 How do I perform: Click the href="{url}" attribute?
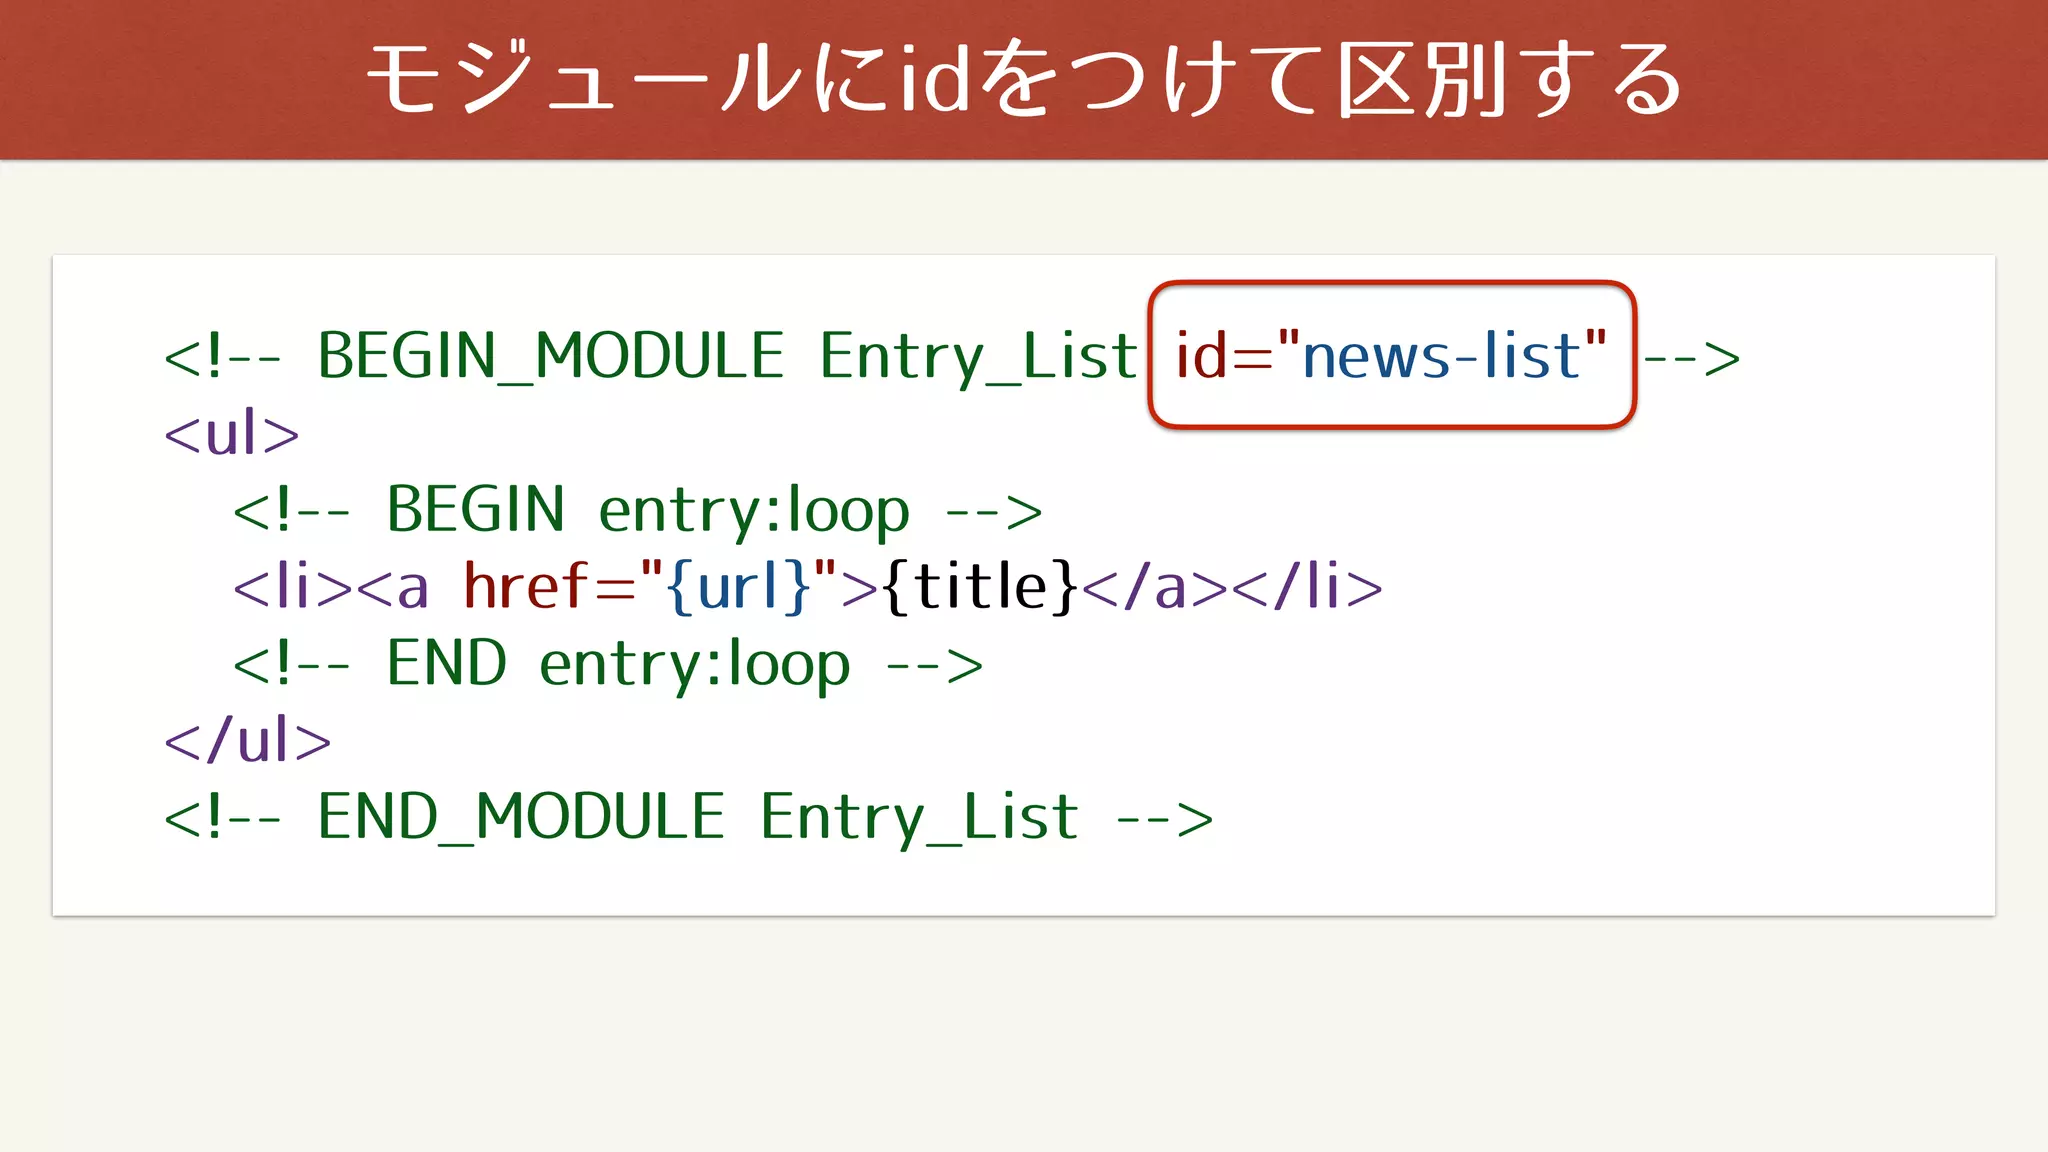point(650,586)
